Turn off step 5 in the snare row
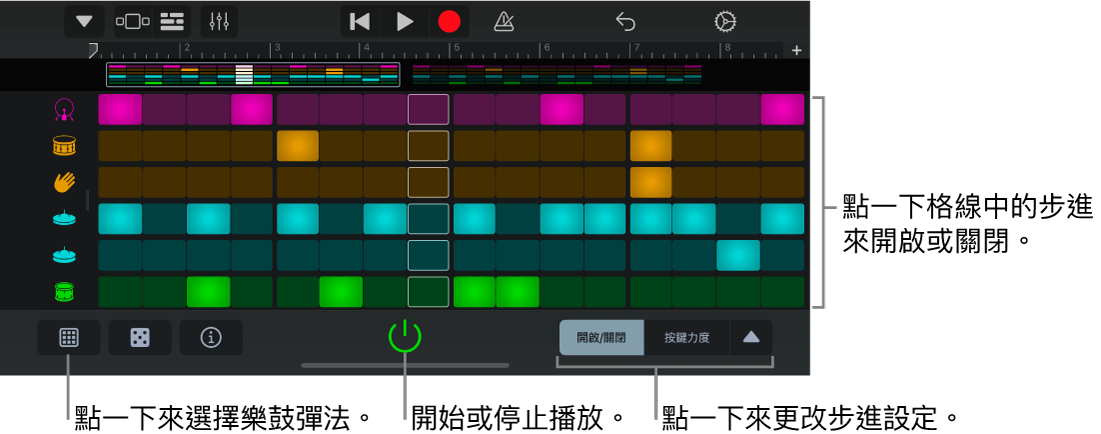This screenshot has height=434, width=1101. coord(298,146)
